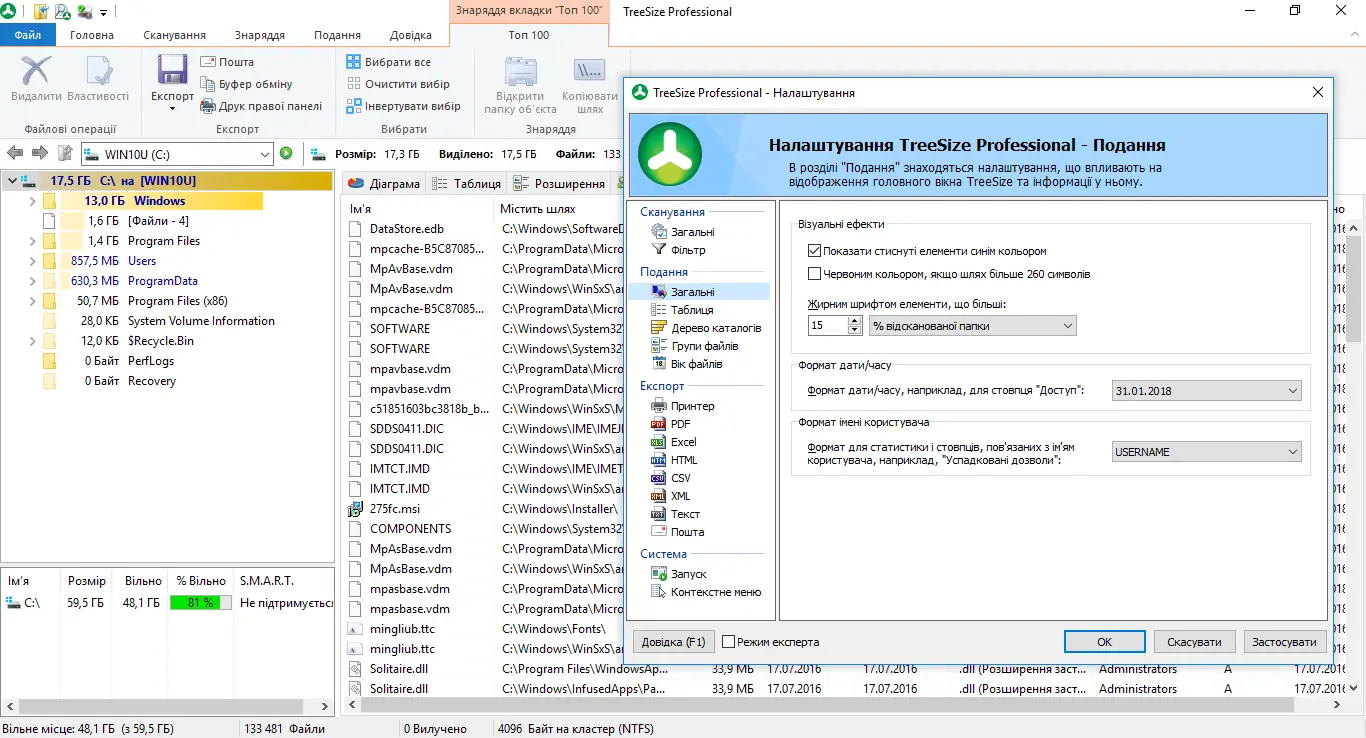Expand the Windows folder in tree
The image size is (1366, 738).
point(33,201)
